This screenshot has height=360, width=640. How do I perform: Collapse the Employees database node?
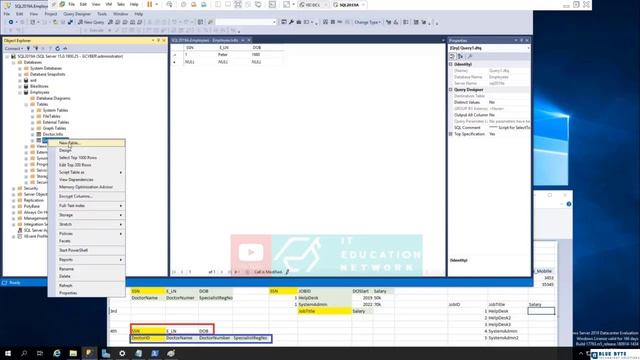pyautogui.click(x=20, y=93)
